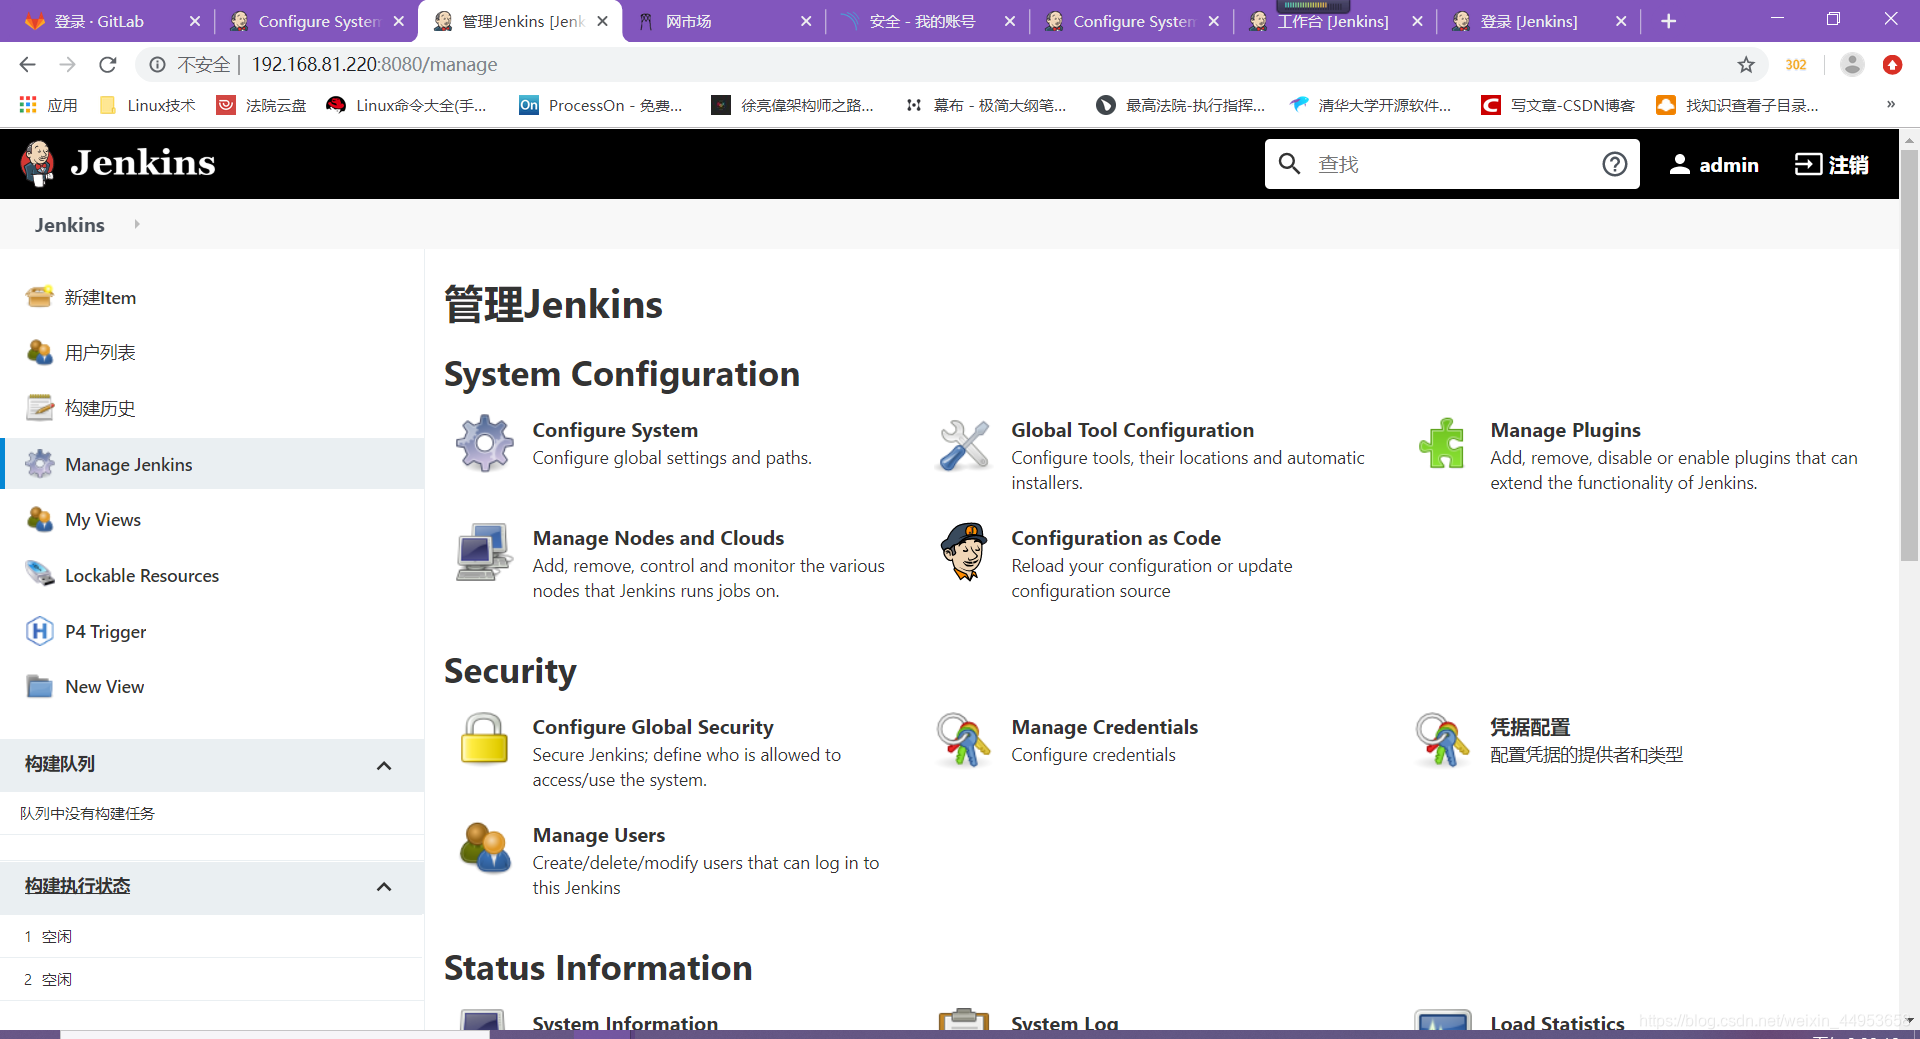This screenshot has width=1920, height=1039.
Task: Switch to the 登录 · GitLab tab
Action: (110, 21)
